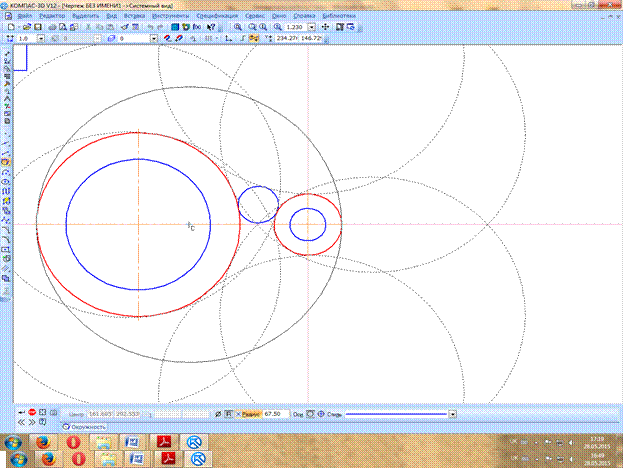
Task: Open the Вид menu
Action: pos(112,16)
